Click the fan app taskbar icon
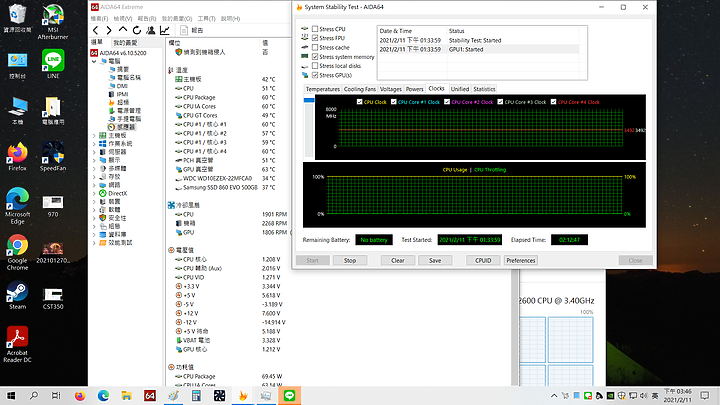 219,395
